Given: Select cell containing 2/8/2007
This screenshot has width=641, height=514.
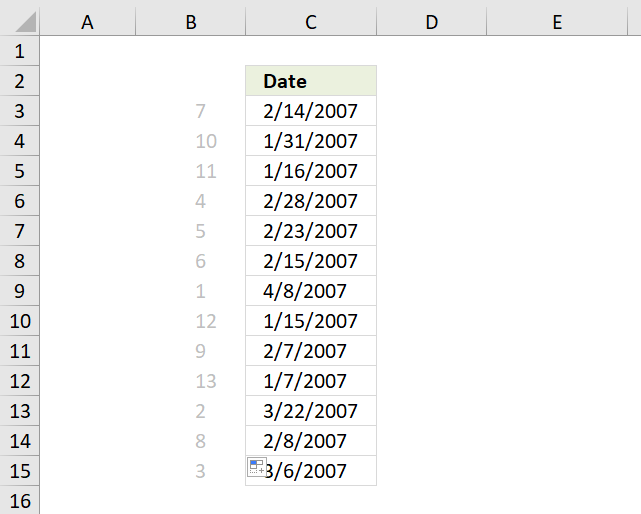Looking at the screenshot, I should coord(311,441).
